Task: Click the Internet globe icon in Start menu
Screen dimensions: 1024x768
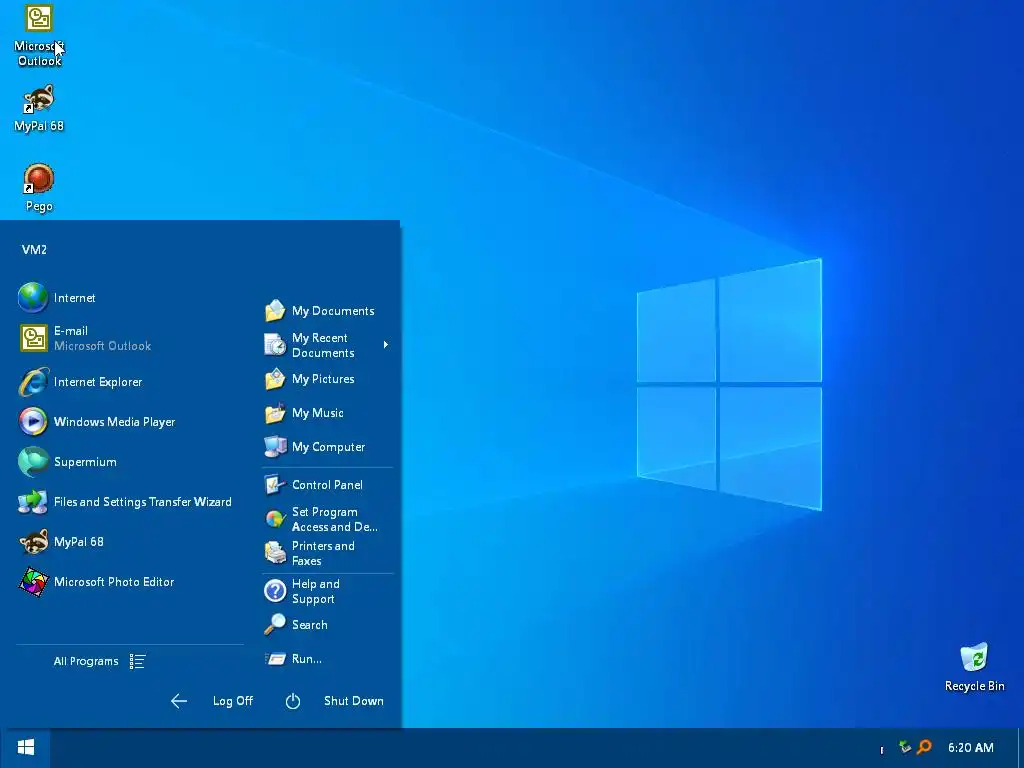Action: (x=33, y=298)
